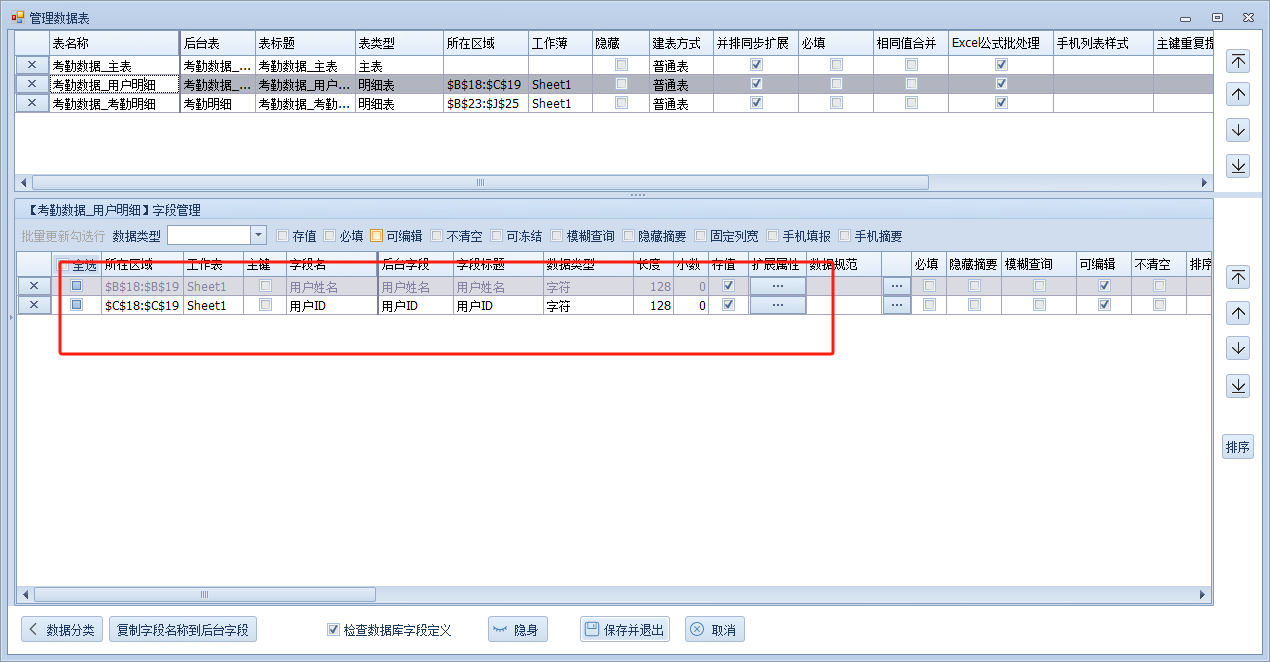Select the 考勤数据_考勤明细 table name cell
This screenshot has height=662, width=1270.
click(x=114, y=104)
